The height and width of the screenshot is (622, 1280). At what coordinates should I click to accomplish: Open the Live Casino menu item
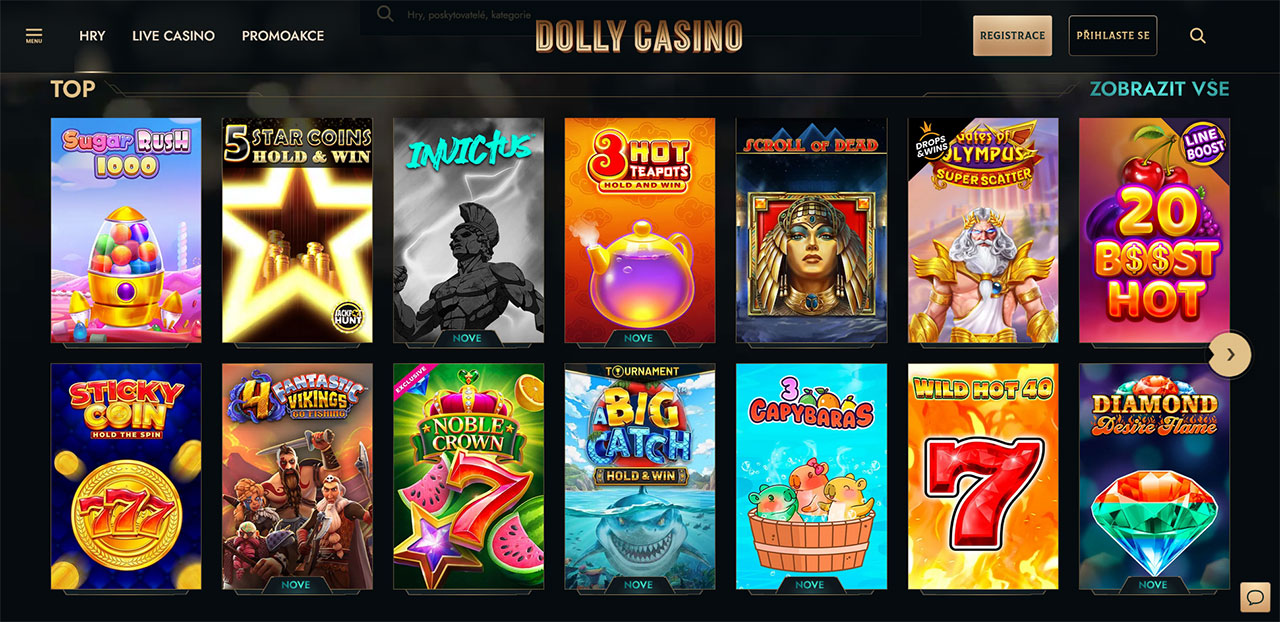173,36
